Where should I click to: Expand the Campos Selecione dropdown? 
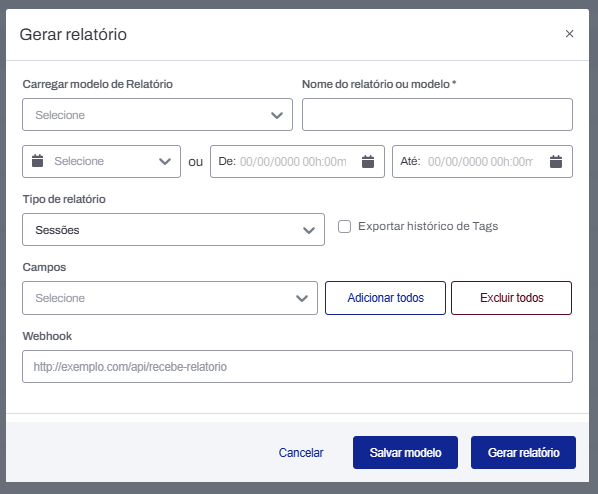click(x=170, y=298)
